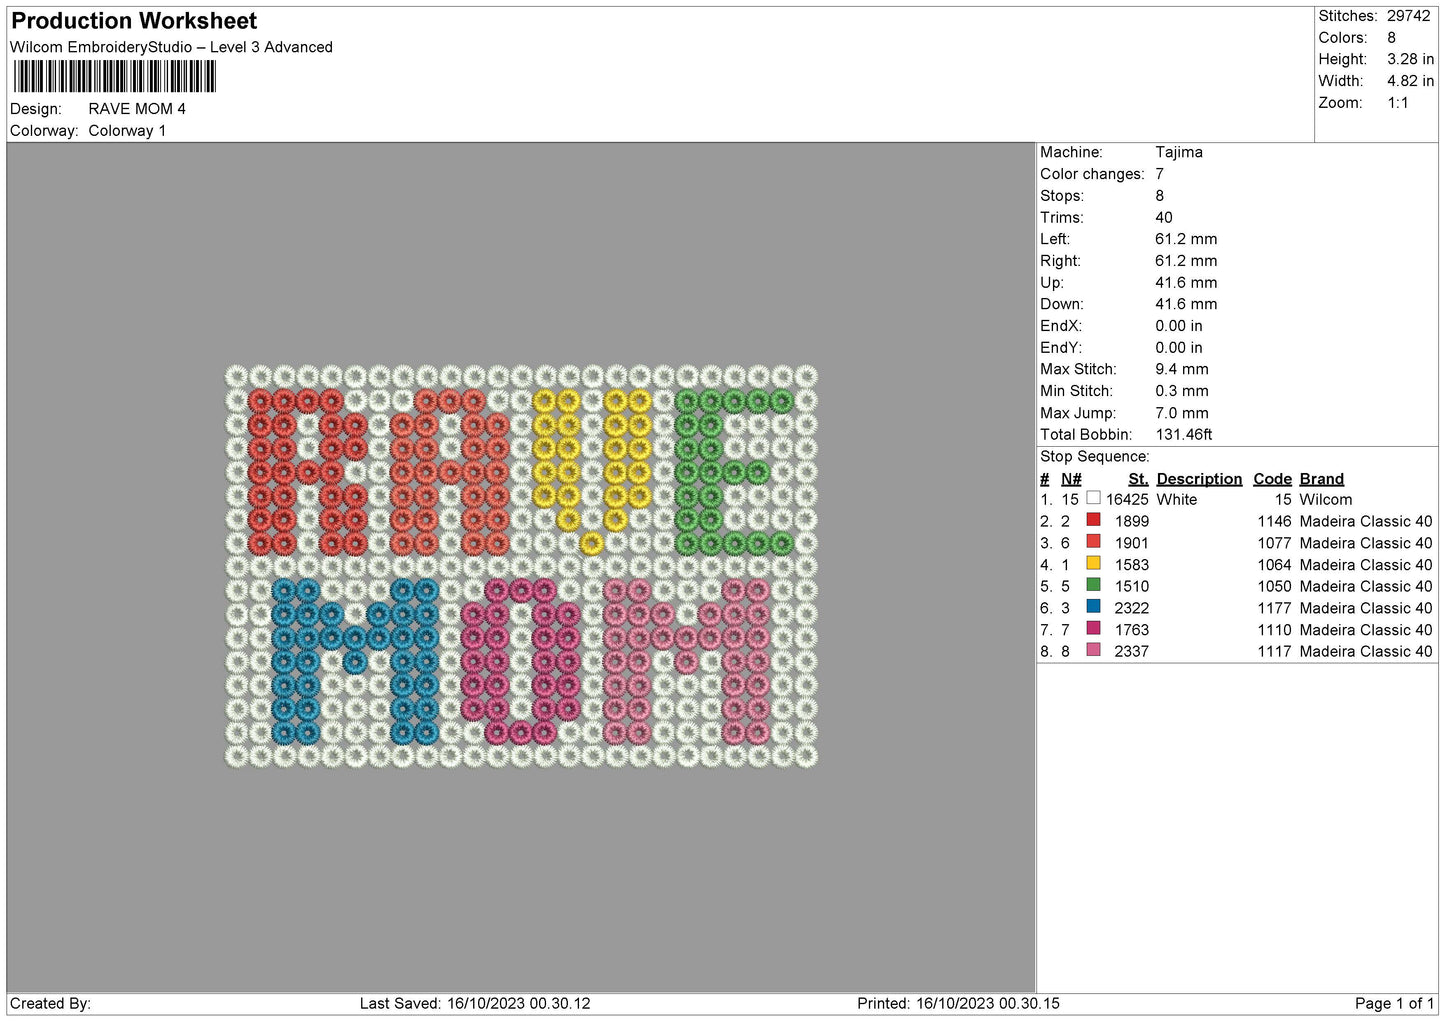The height and width of the screenshot is (1021, 1445).
Task: Click the 'Page 1 of 1' footer text
Action: coord(1394,1003)
